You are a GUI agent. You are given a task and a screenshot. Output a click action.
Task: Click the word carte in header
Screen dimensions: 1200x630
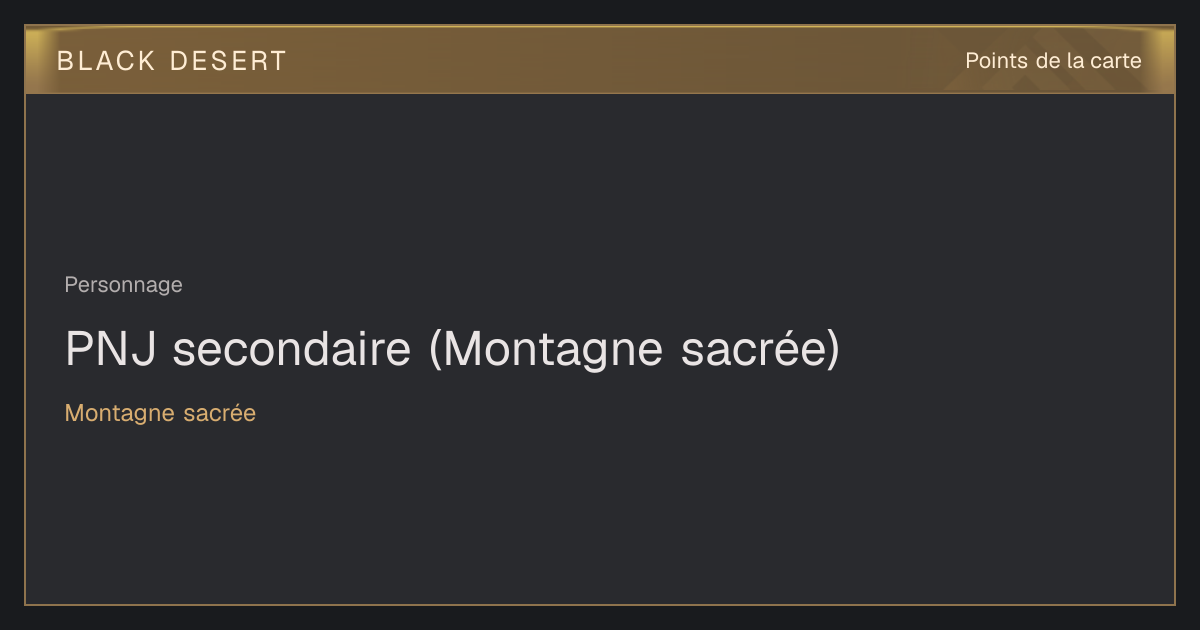1115,61
